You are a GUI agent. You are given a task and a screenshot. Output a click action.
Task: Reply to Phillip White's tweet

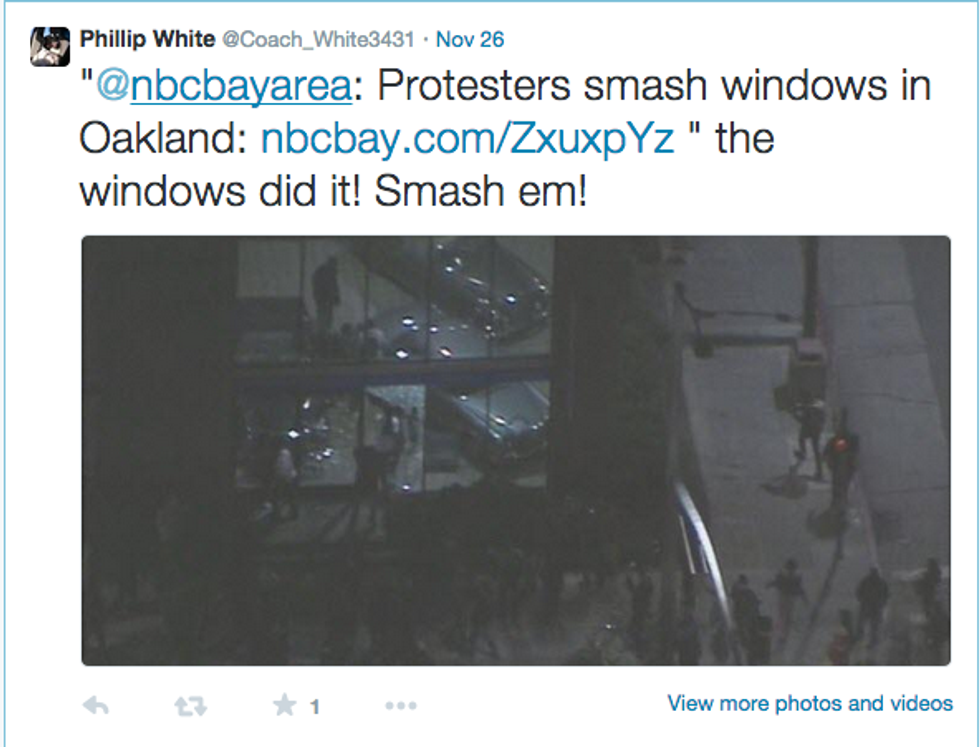click(x=96, y=706)
